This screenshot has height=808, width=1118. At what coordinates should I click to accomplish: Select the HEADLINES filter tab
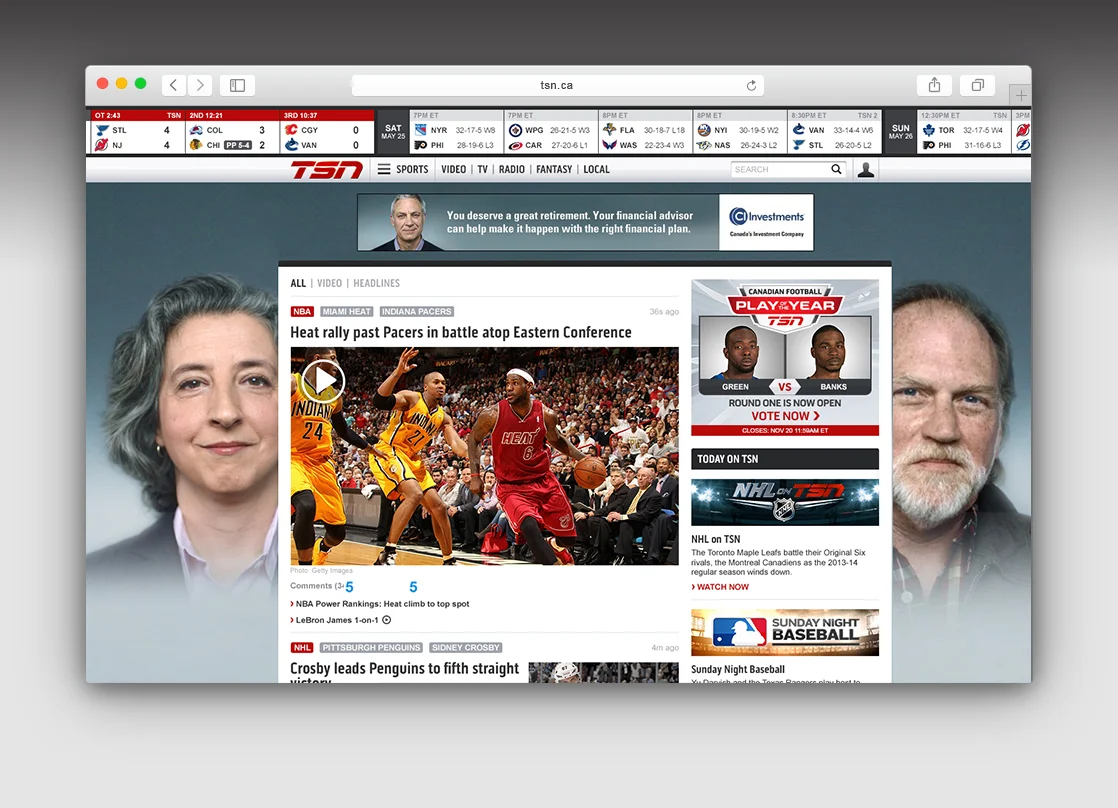coord(376,283)
